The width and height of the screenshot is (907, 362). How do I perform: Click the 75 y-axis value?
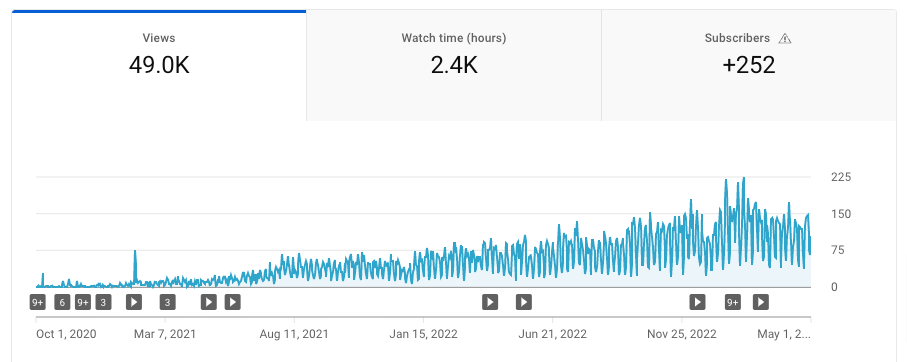[x=838, y=250]
